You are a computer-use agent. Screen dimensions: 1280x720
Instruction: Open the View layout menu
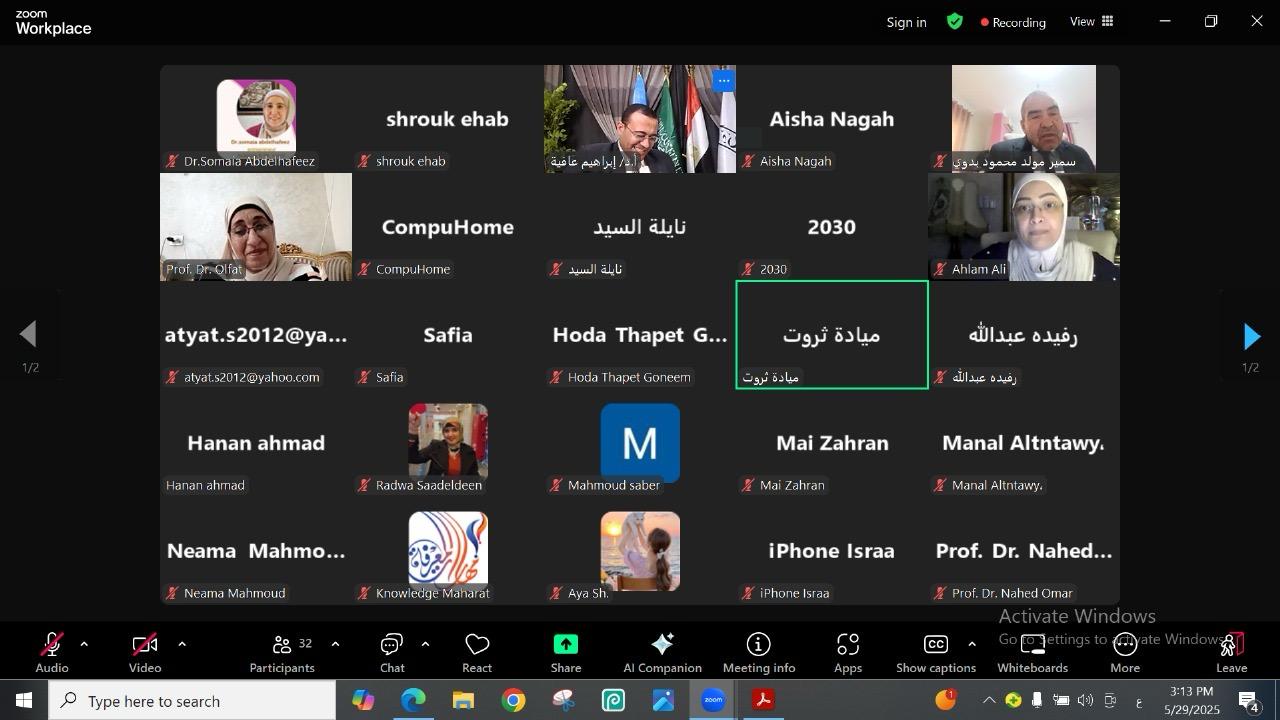click(x=1092, y=22)
